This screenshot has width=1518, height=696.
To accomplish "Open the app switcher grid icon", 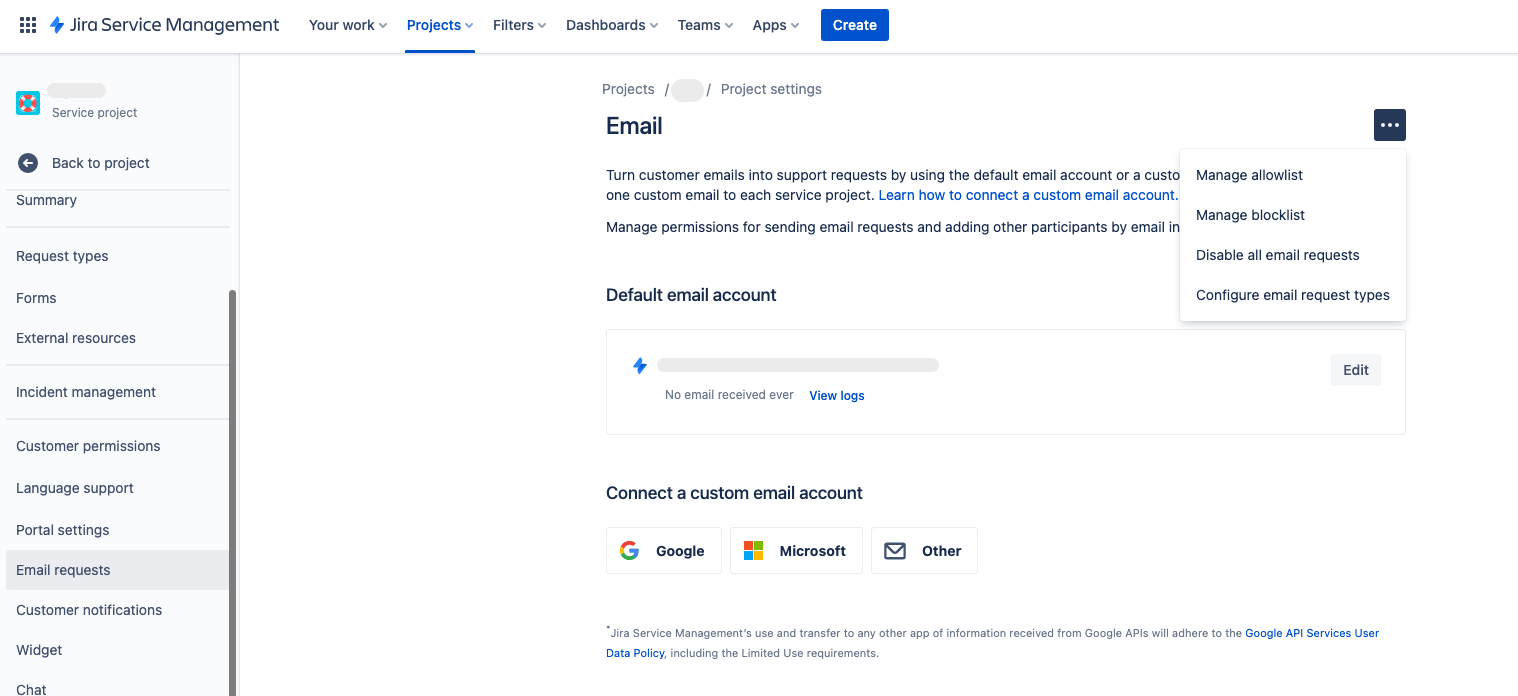I will coord(28,25).
